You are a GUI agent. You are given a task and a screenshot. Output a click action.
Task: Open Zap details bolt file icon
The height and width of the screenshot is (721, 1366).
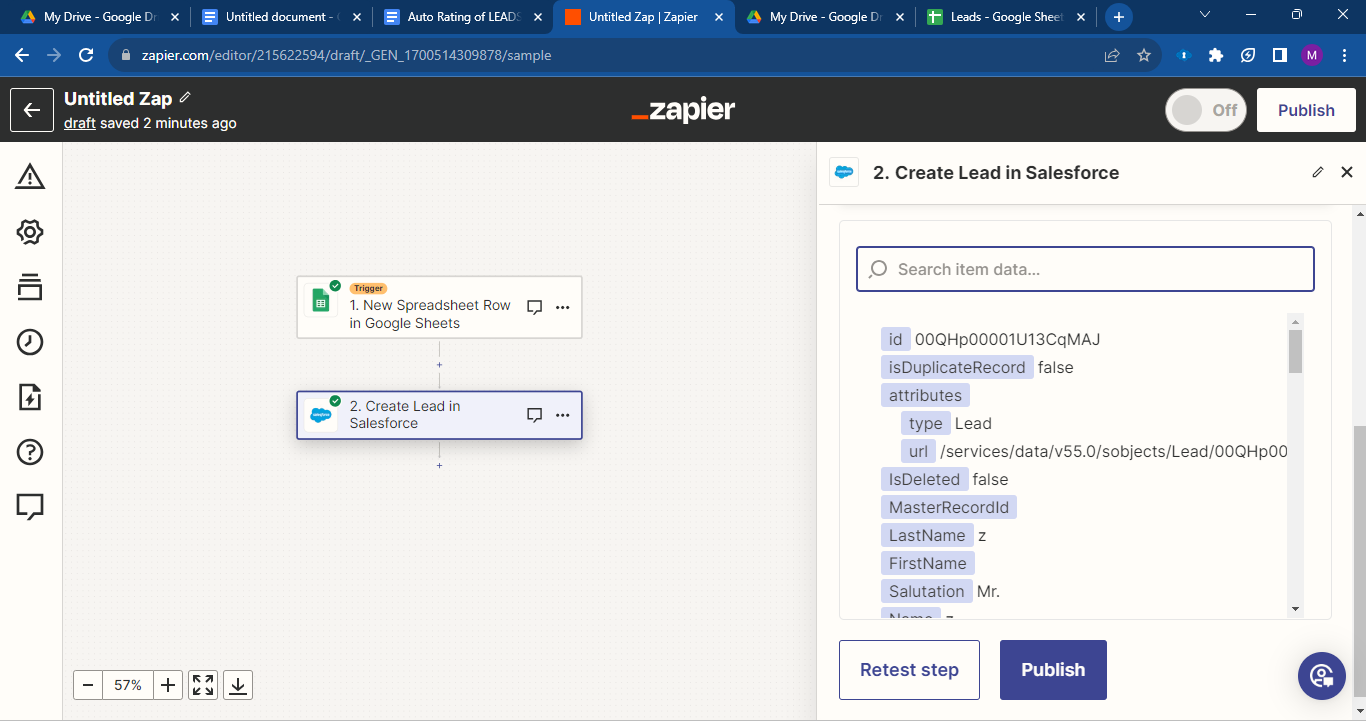[30, 397]
